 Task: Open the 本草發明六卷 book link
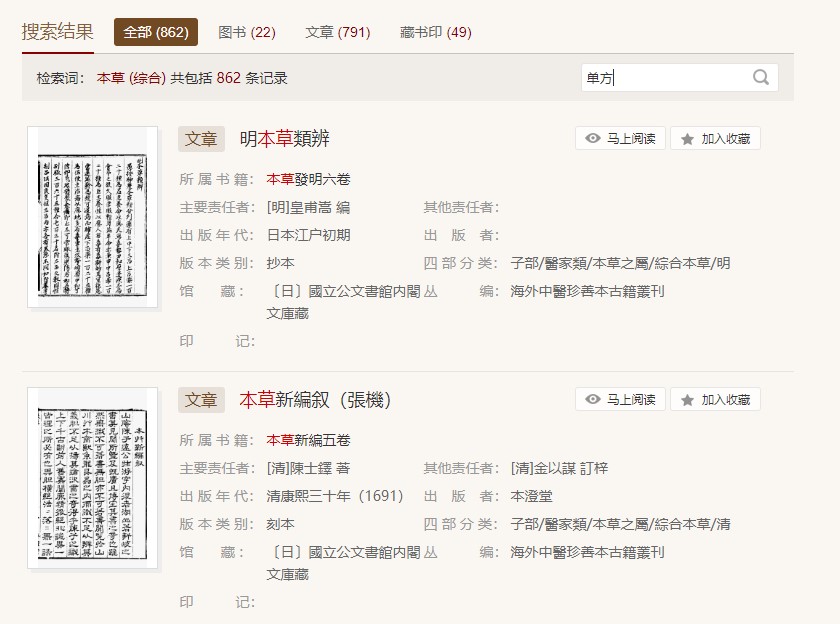(309, 180)
